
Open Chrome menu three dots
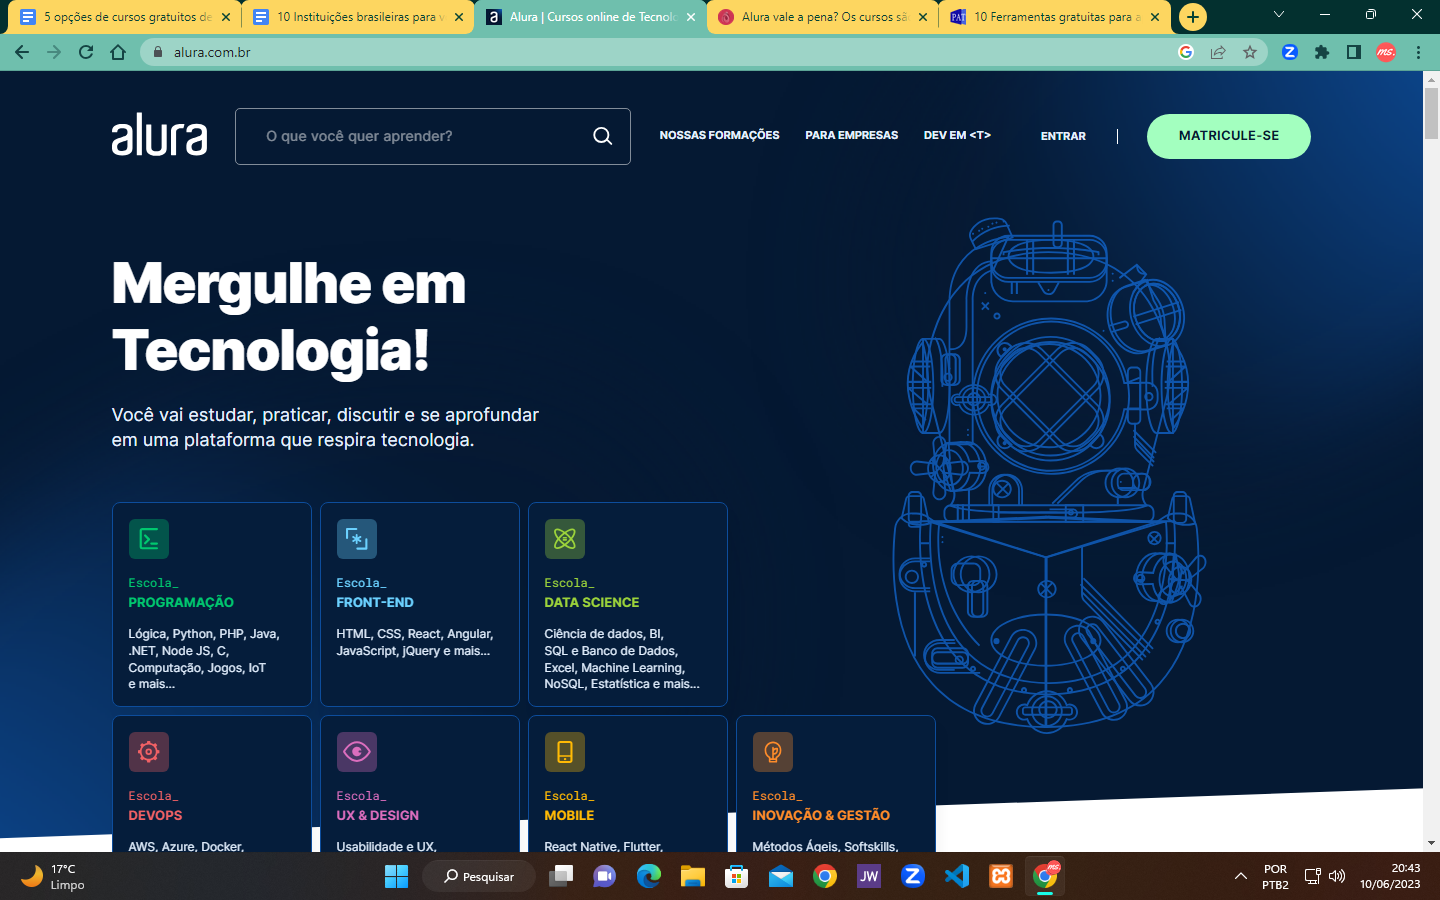[x=1418, y=52]
